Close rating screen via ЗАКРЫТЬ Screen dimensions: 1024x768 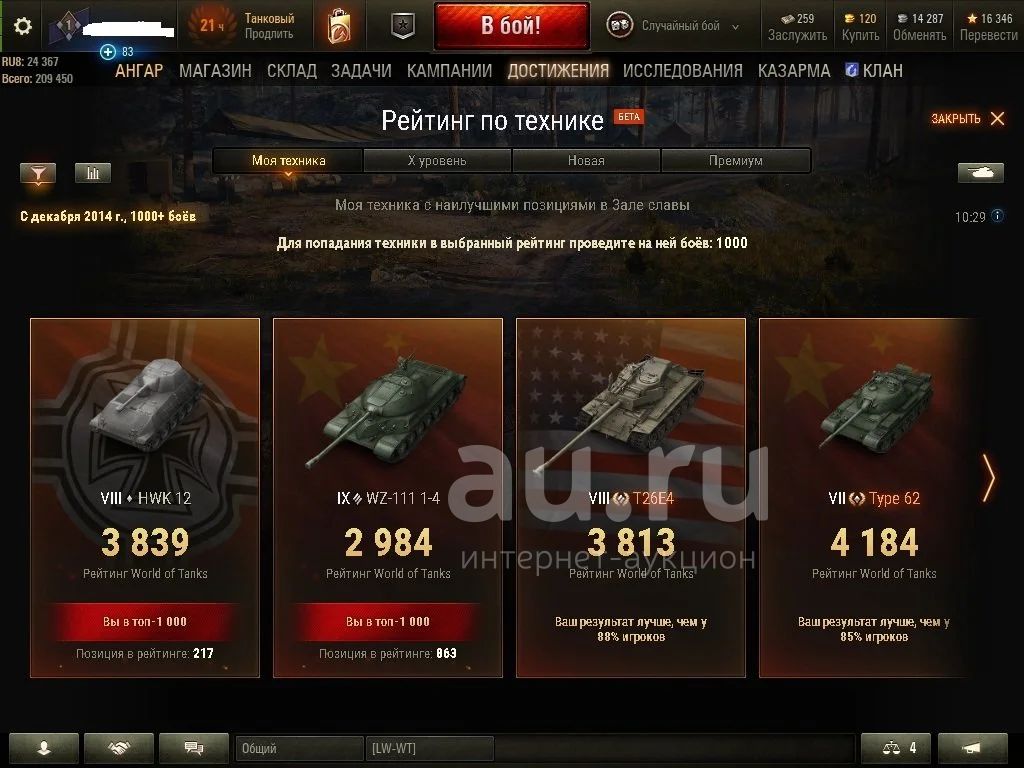tap(968, 119)
